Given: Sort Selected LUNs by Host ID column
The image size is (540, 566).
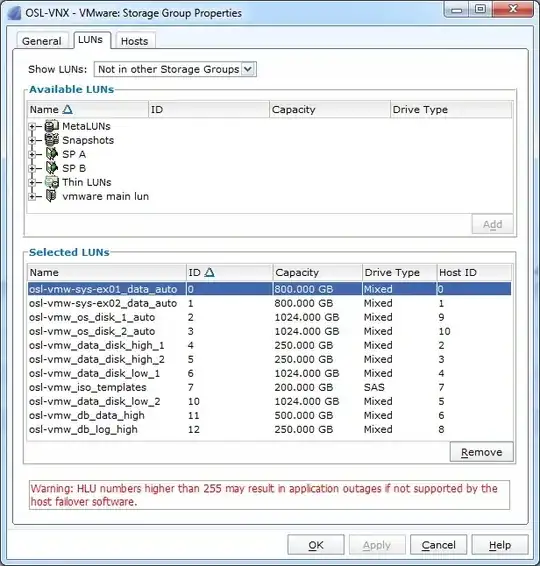Looking at the screenshot, I should coord(474,272).
